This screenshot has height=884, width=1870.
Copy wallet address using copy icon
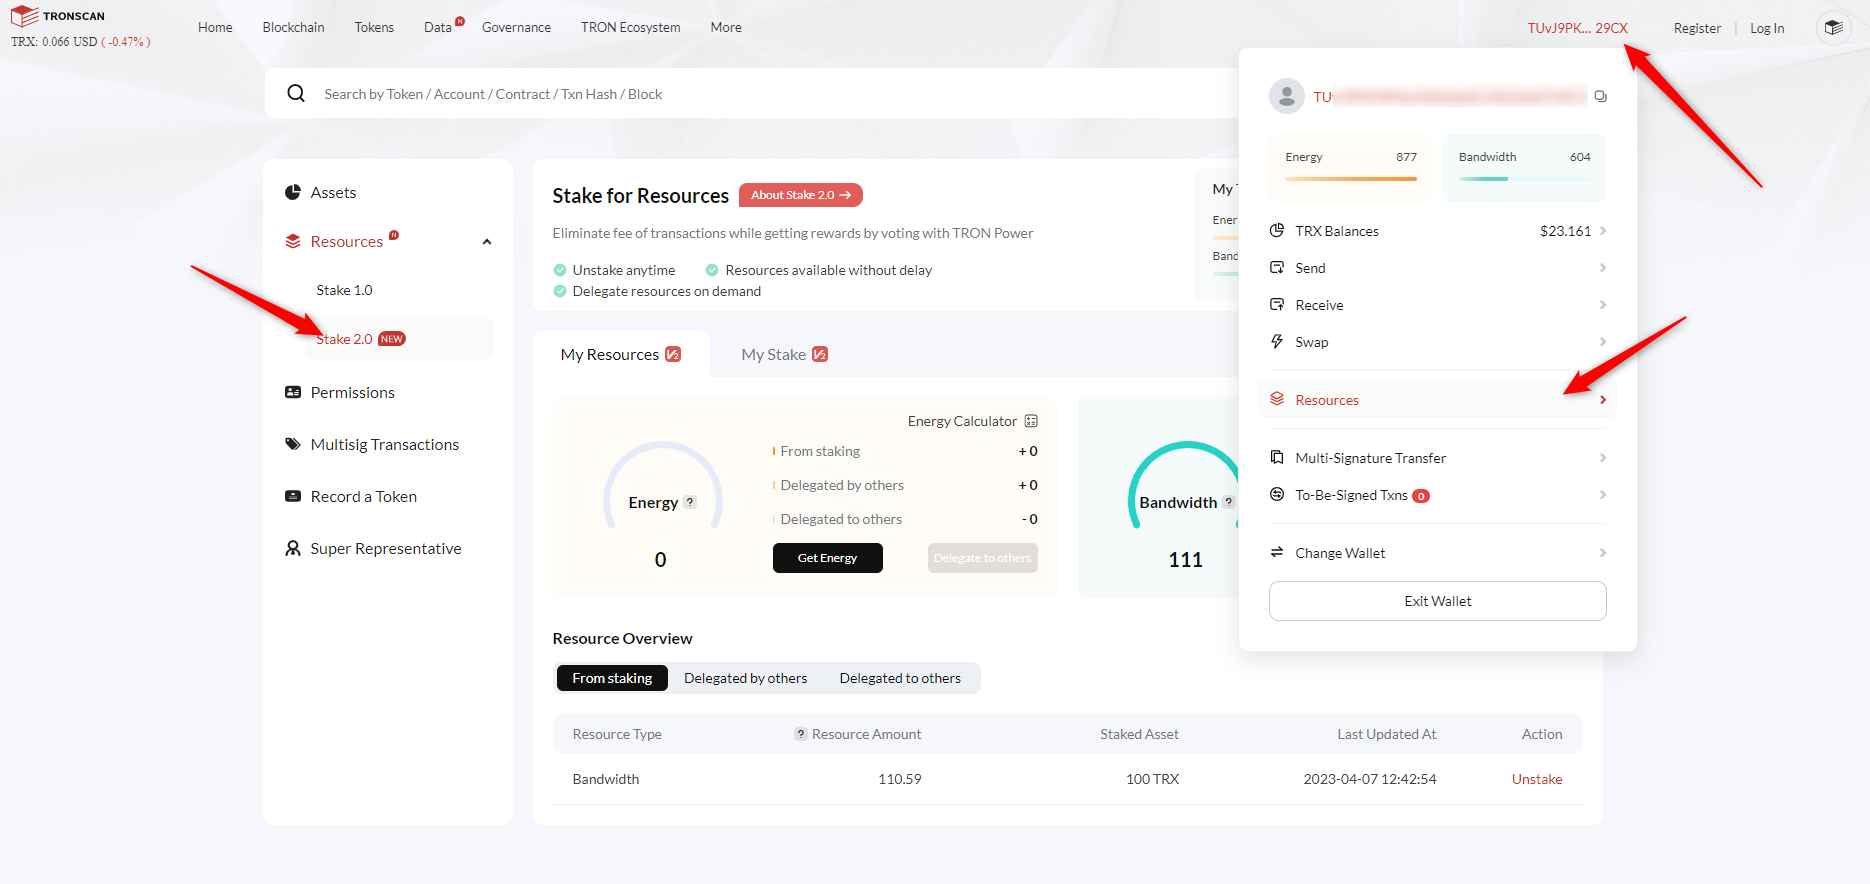point(1600,97)
